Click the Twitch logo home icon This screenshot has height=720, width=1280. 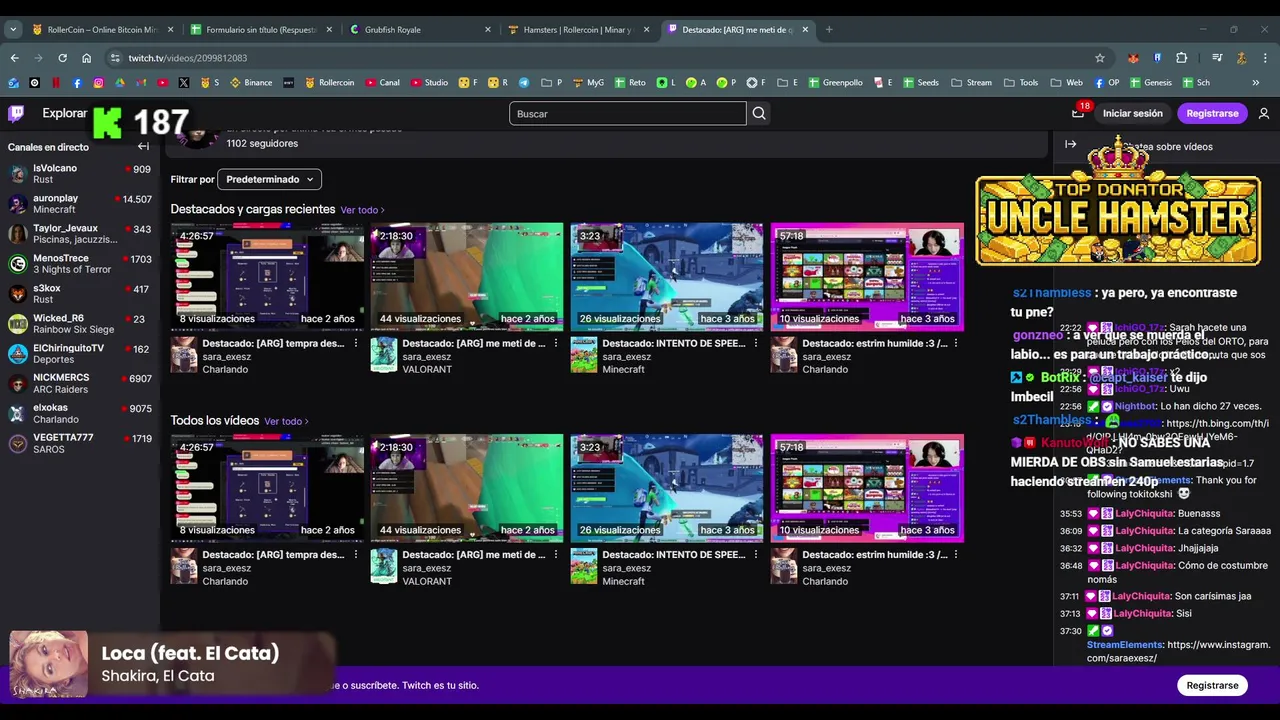pos(16,113)
